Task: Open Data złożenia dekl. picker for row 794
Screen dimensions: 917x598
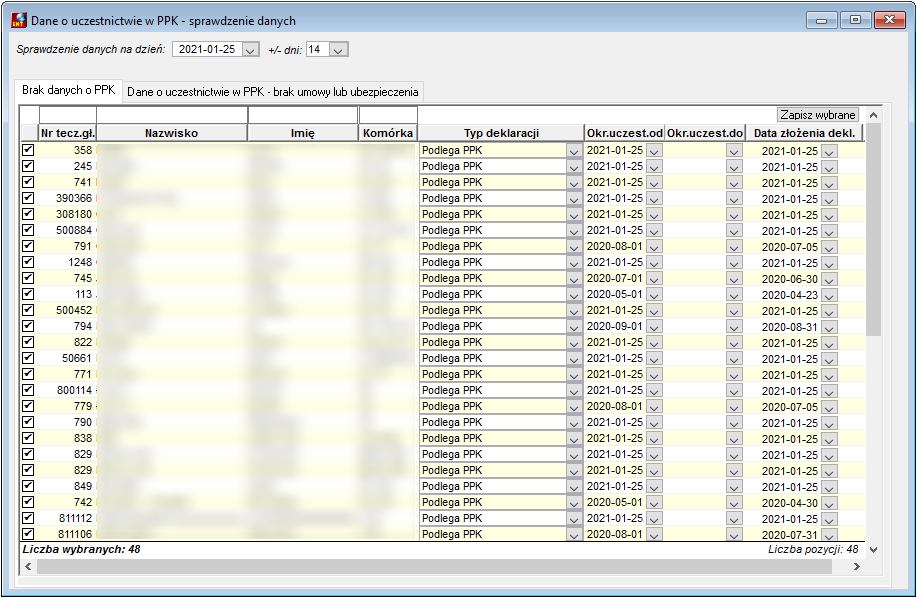Action: [x=829, y=327]
